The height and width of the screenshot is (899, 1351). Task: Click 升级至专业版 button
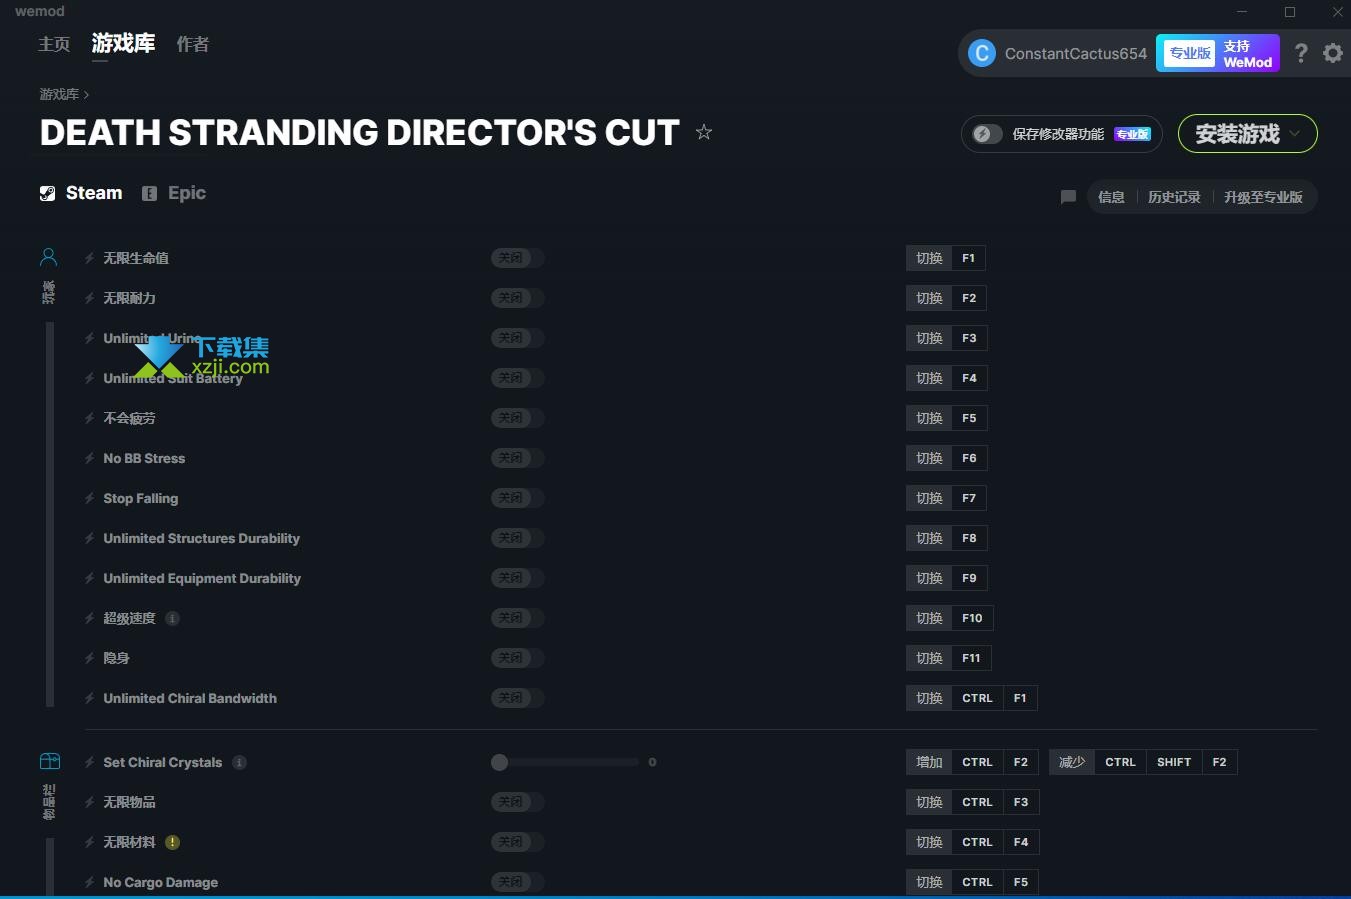[x=1263, y=197]
